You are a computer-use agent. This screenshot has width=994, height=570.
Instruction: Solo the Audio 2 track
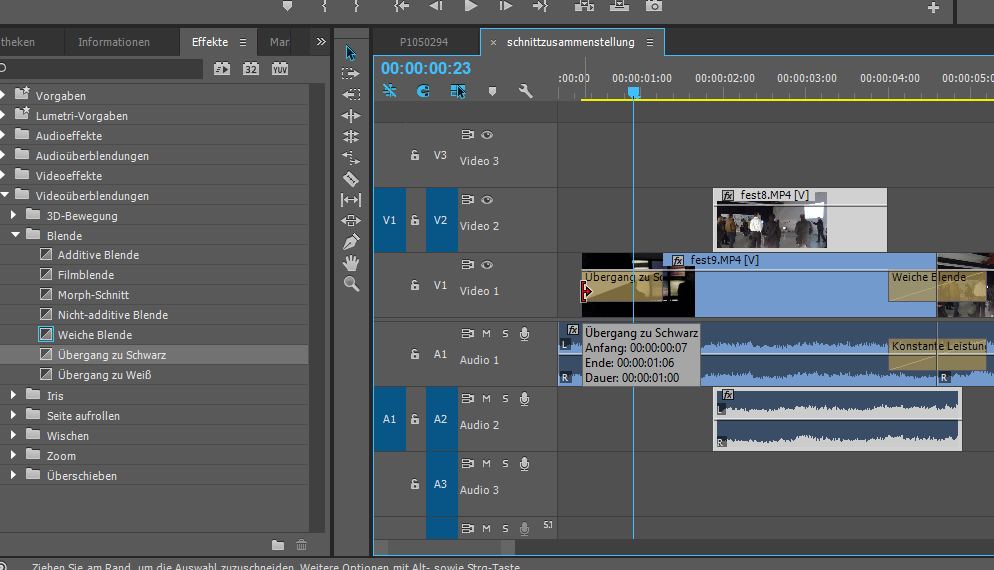coord(505,399)
